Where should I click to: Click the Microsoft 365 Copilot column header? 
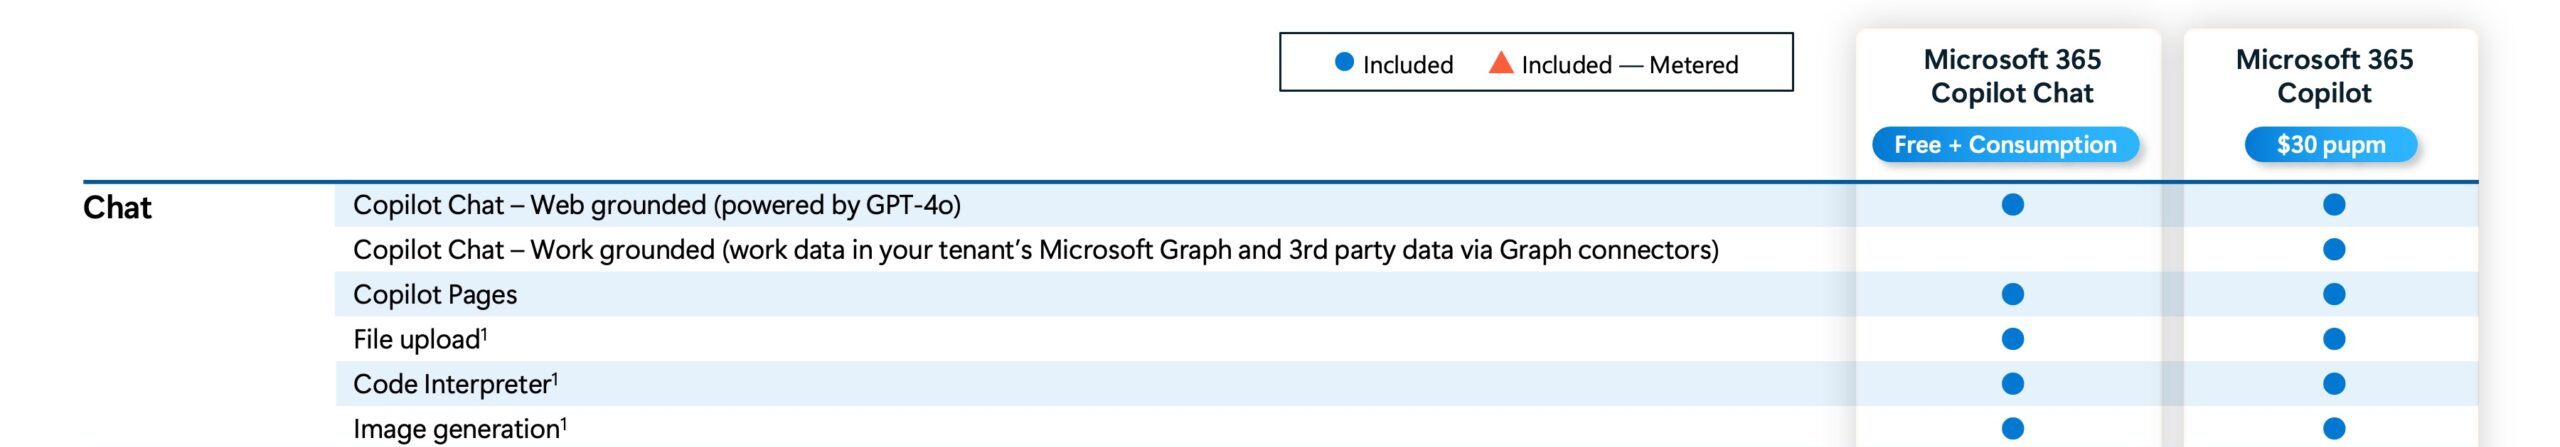pyautogui.click(x=2324, y=76)
